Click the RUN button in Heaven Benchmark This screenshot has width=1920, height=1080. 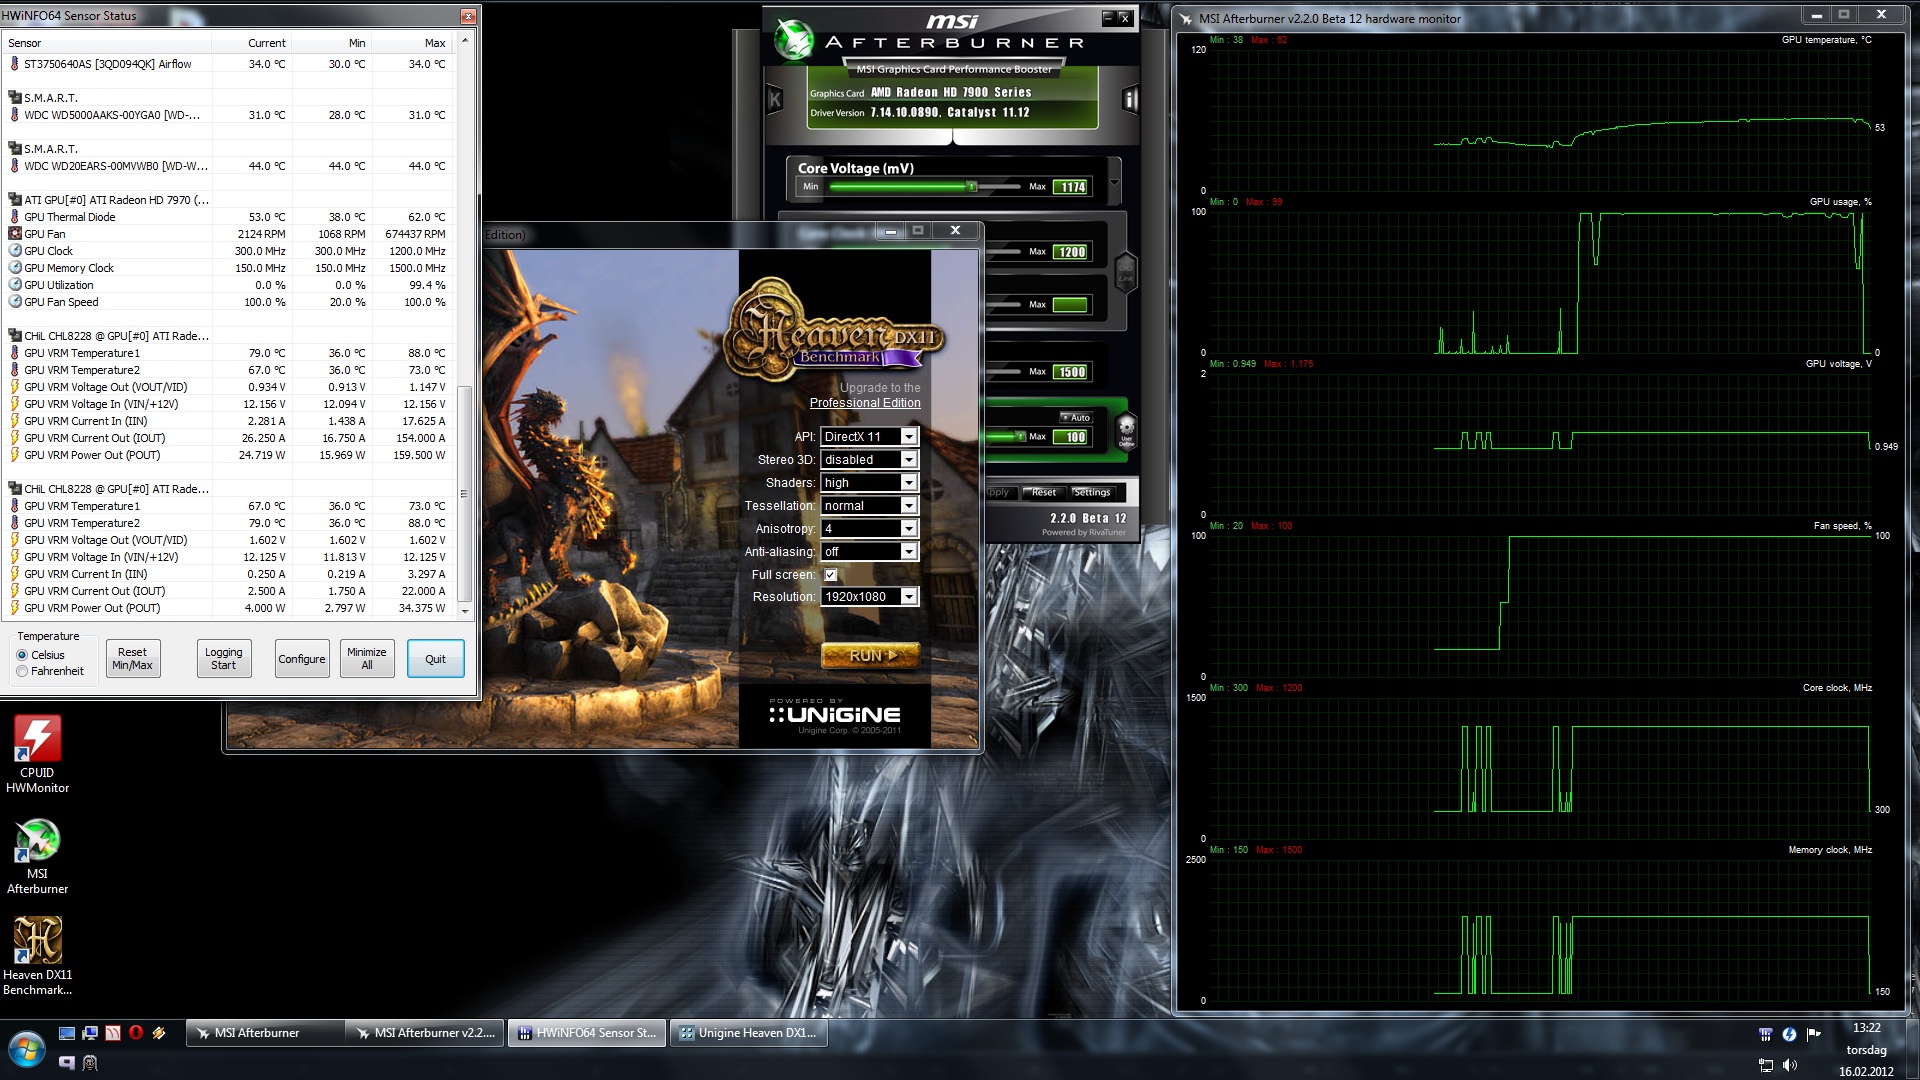click(870, 656)
